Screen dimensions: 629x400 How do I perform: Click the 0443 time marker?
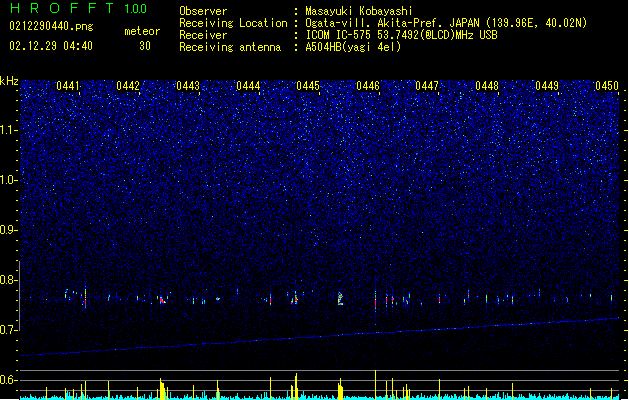(188, 86)
